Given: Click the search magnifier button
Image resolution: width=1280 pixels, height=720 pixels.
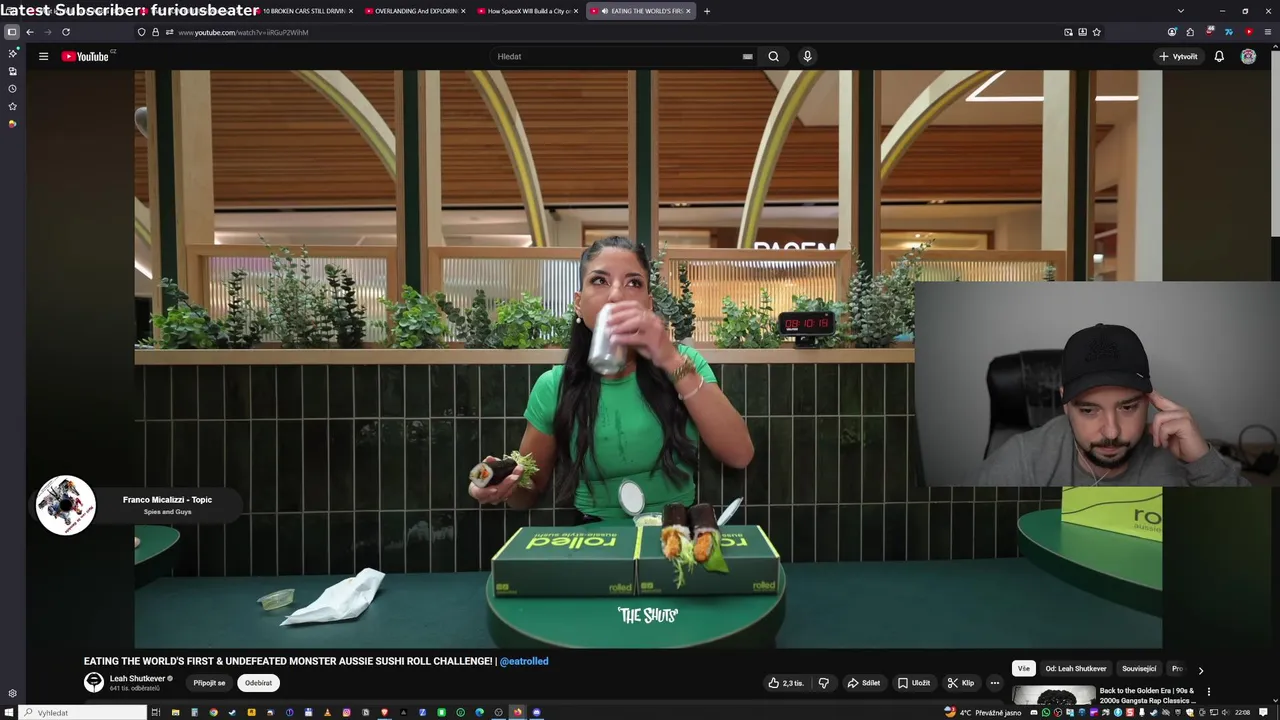Looking at the screenshot, I should click(773, 56).
